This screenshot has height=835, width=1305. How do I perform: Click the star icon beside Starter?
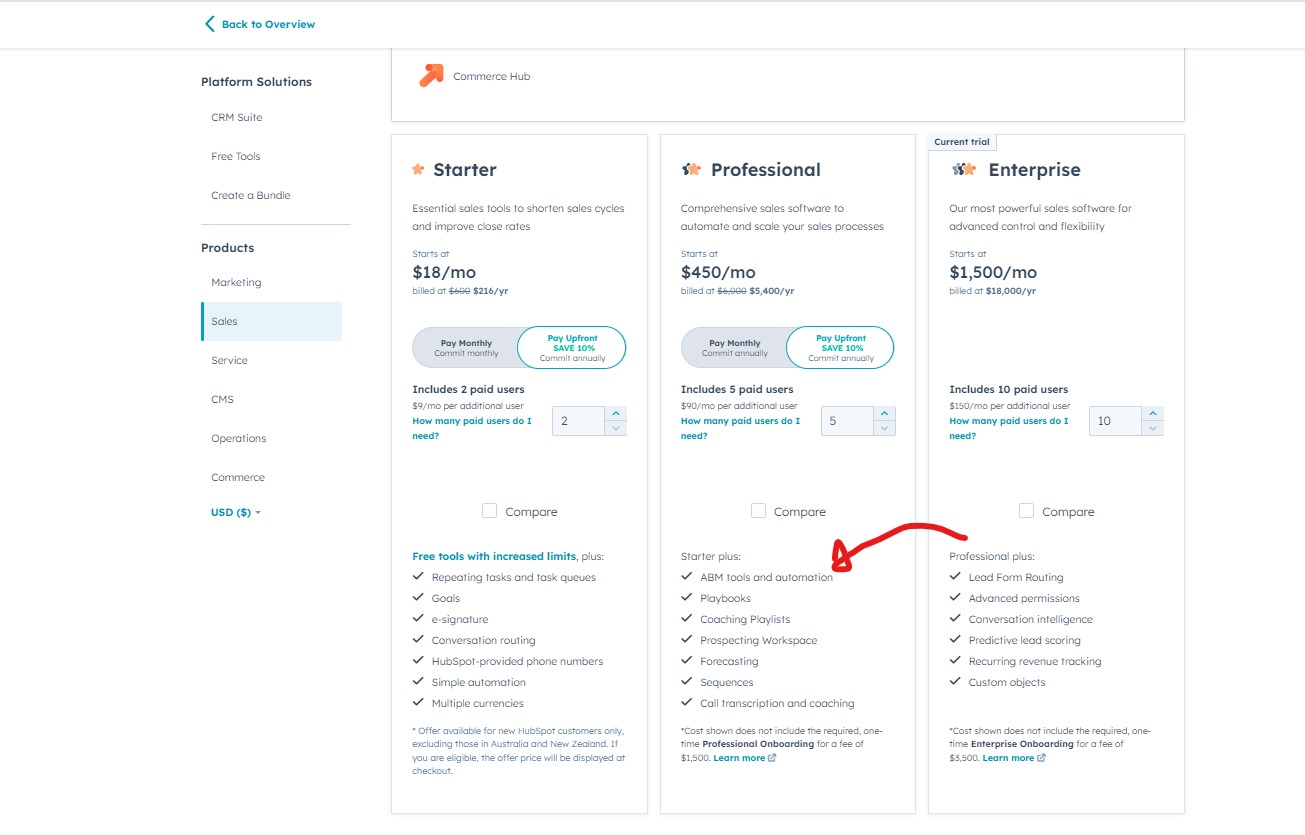tap(420, 169)
